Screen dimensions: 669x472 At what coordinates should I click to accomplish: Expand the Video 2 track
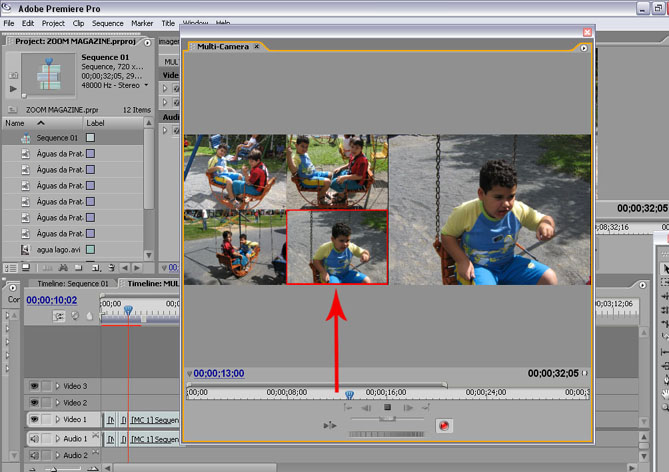point(57,403)
